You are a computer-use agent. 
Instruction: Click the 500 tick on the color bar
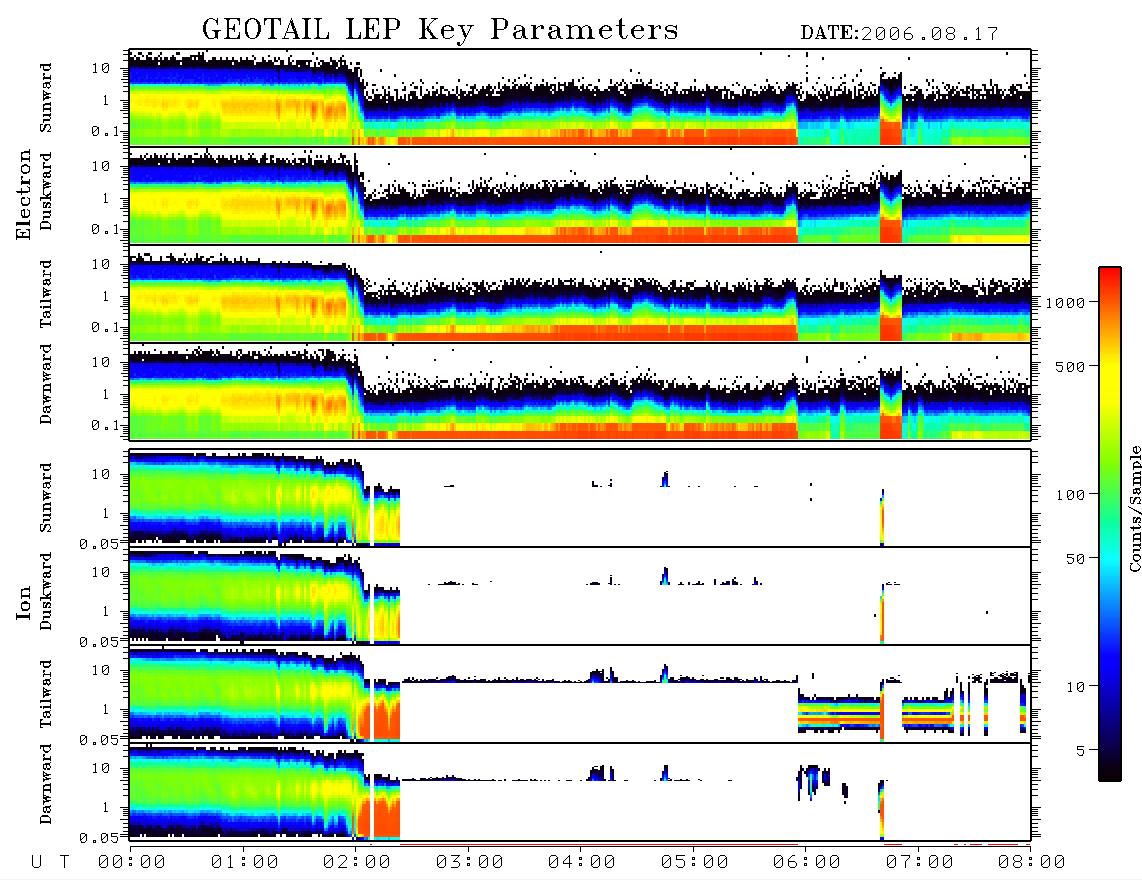[x=1071, y=366]
